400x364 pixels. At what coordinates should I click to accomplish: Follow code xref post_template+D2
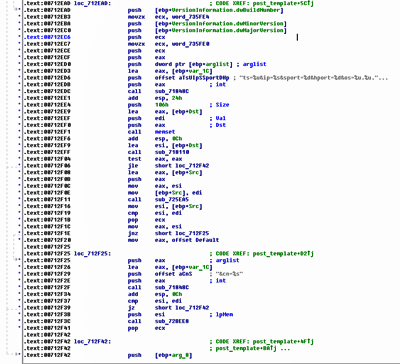(283, 254)
